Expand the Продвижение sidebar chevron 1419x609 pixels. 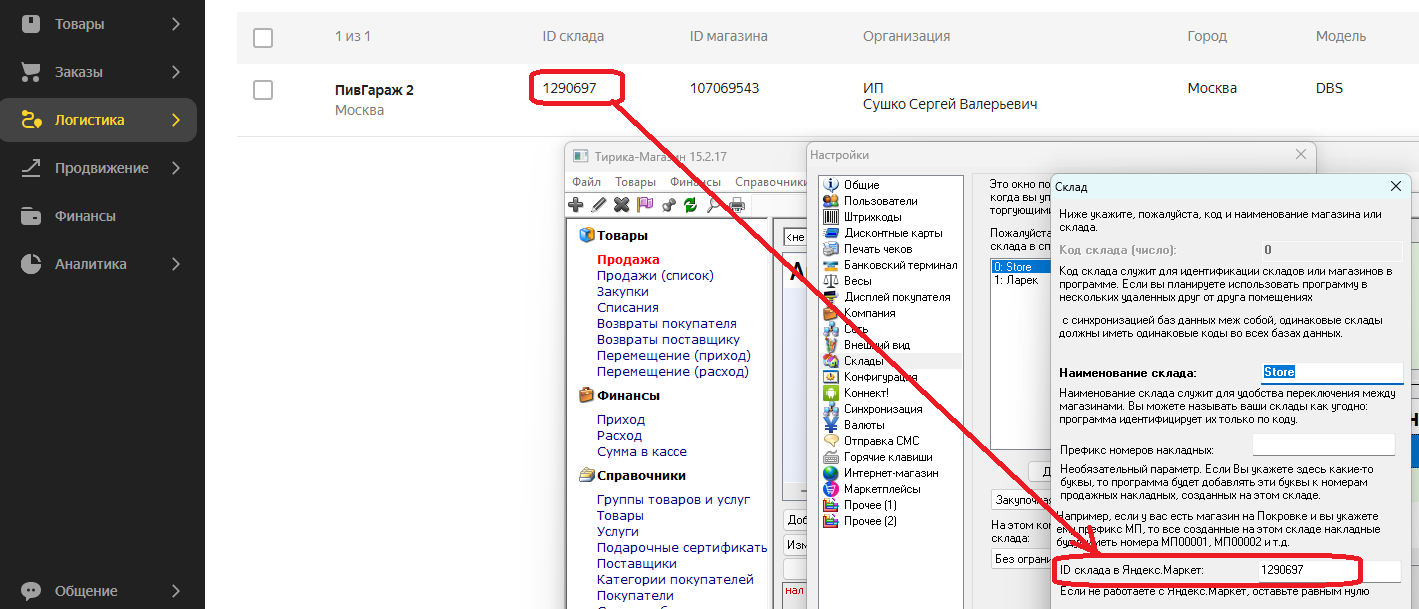point(176,168)
